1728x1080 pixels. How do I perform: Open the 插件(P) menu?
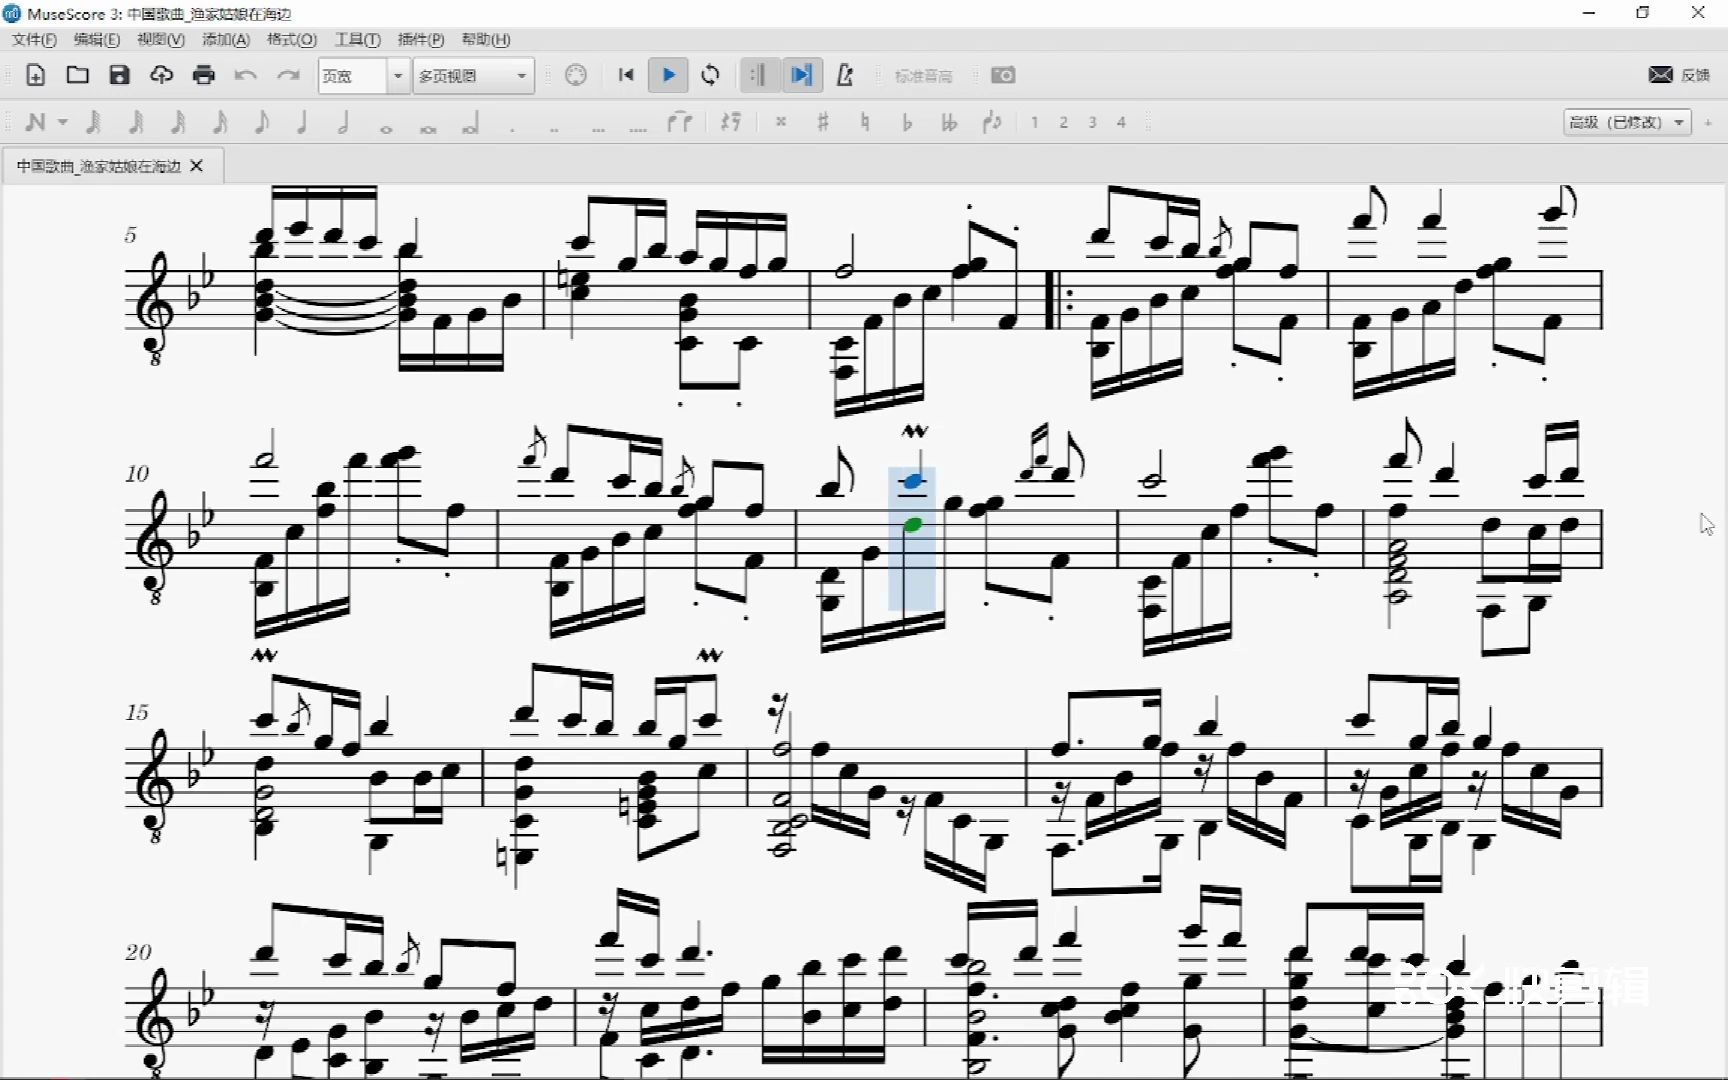point(421,39)
